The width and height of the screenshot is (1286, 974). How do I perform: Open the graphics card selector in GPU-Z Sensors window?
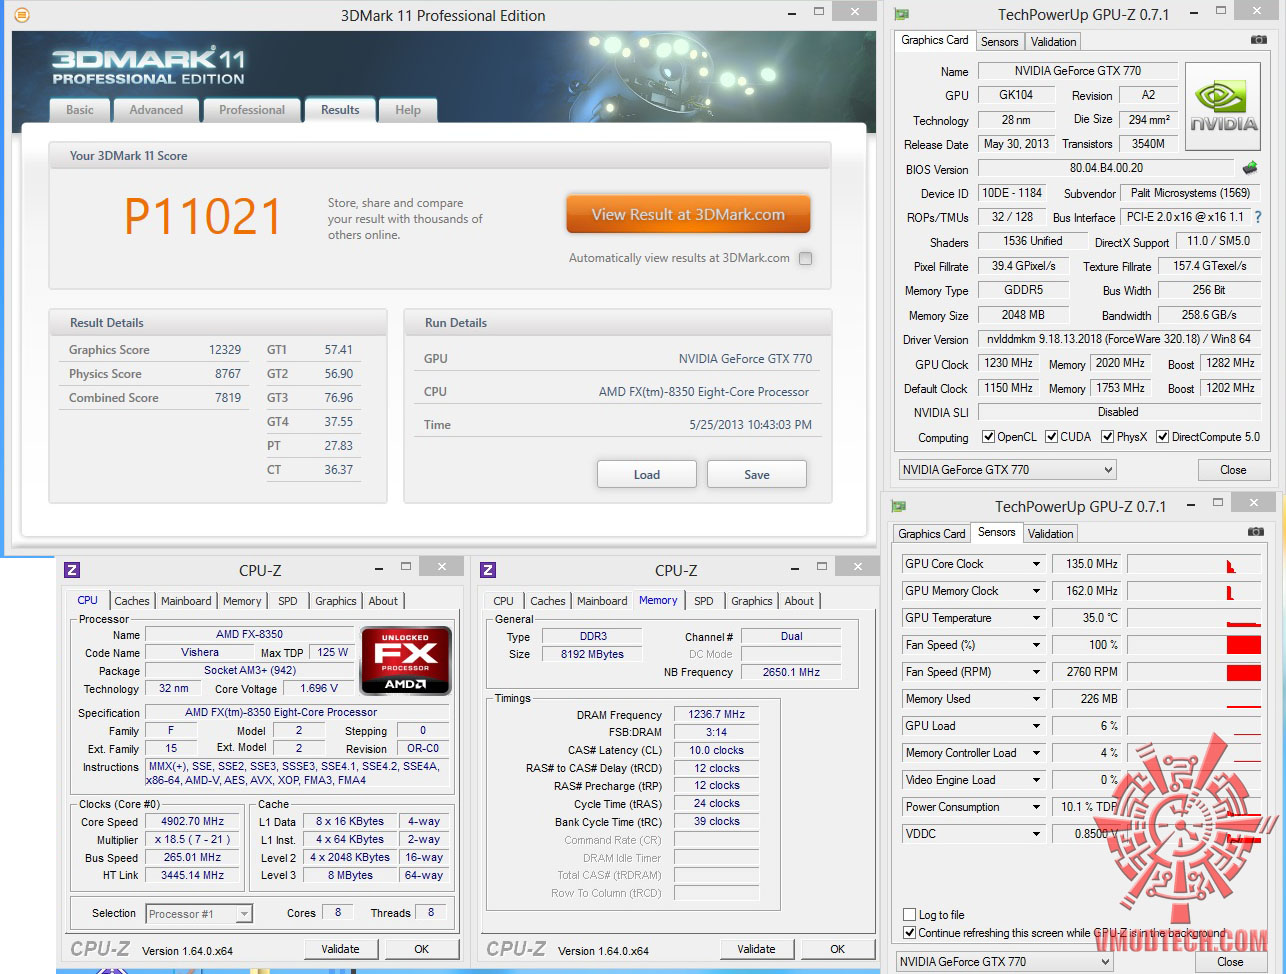[1003, 962]
